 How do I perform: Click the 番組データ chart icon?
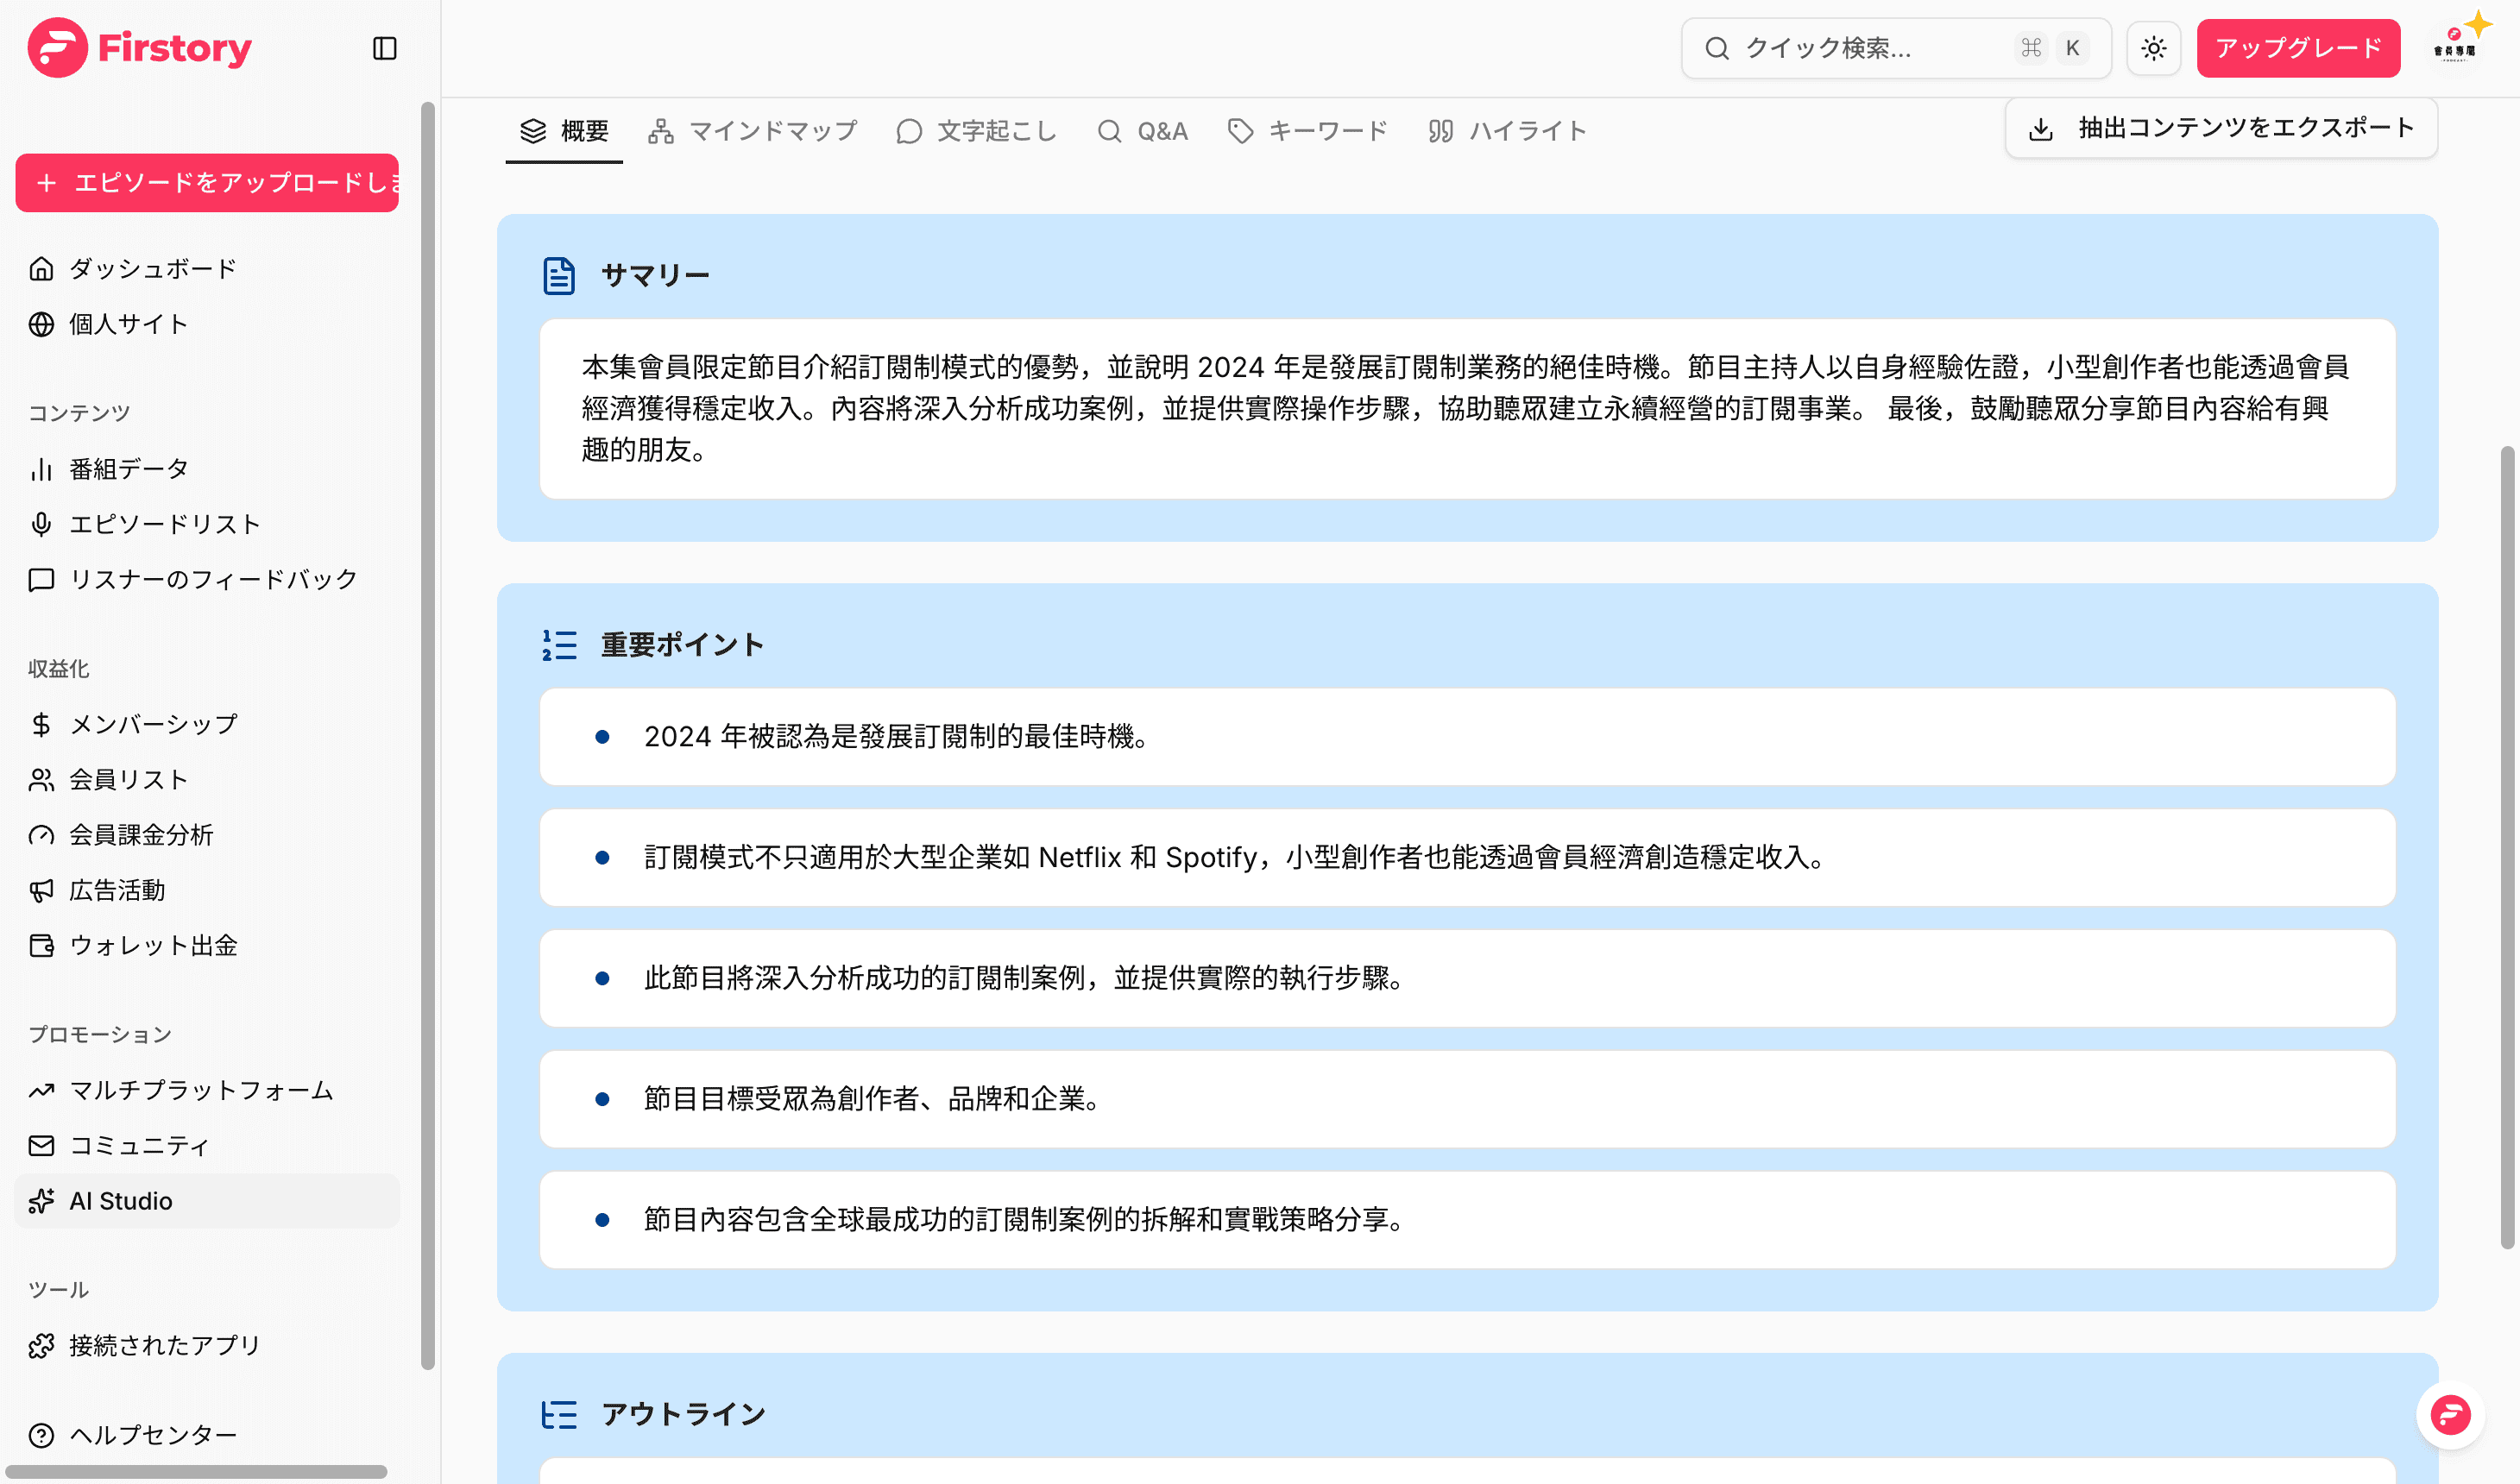pos(41,469)
